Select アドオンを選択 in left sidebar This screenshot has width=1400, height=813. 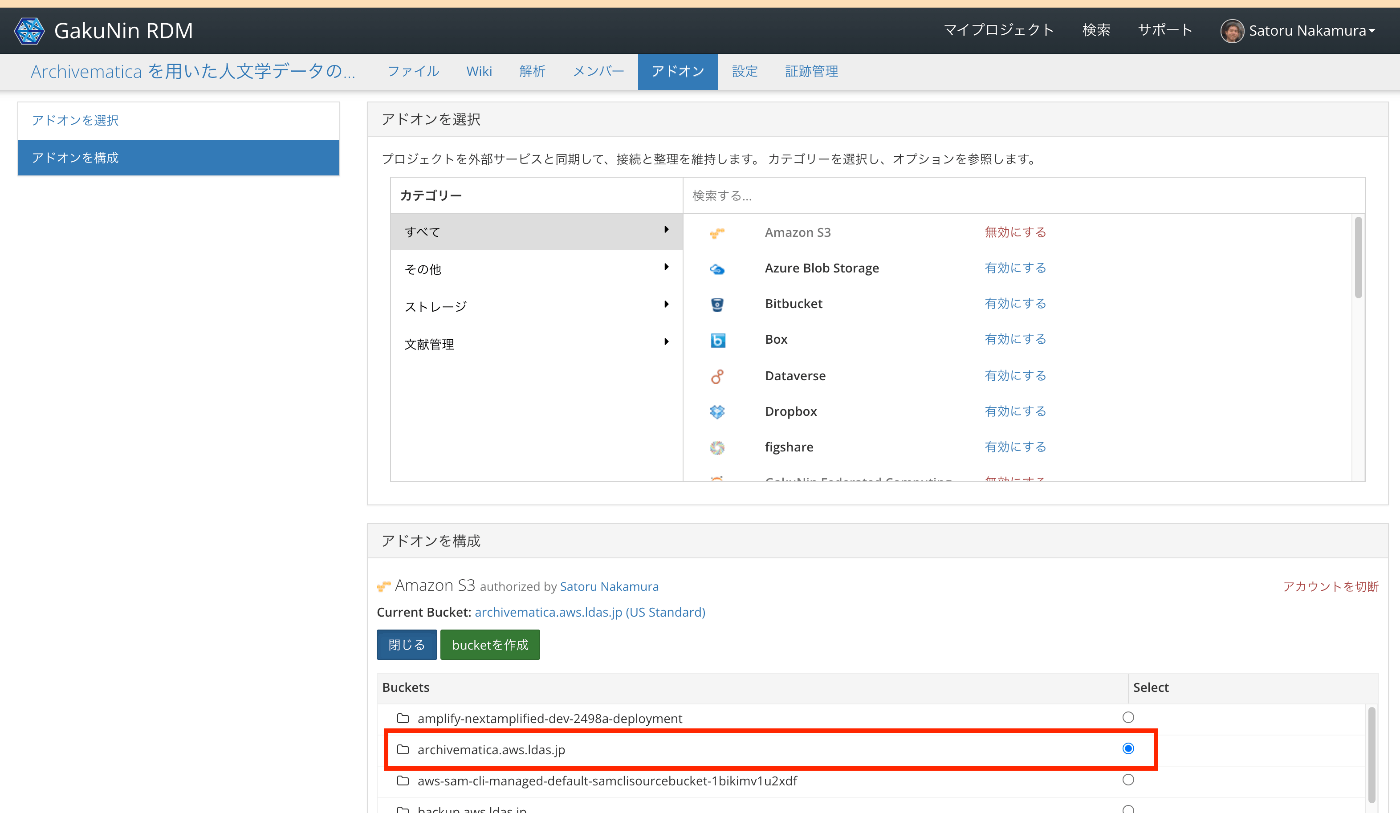click(178, 121)
